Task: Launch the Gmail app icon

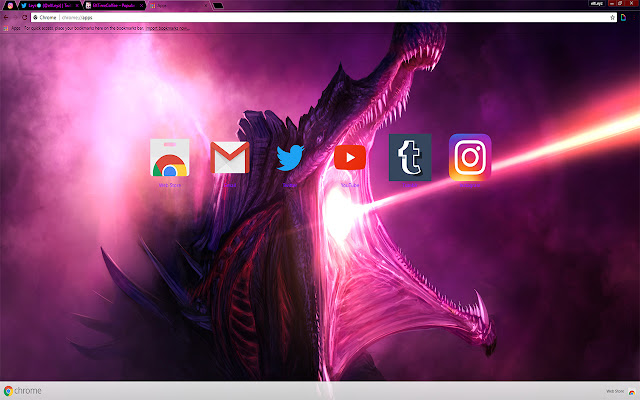Action: 230,158
